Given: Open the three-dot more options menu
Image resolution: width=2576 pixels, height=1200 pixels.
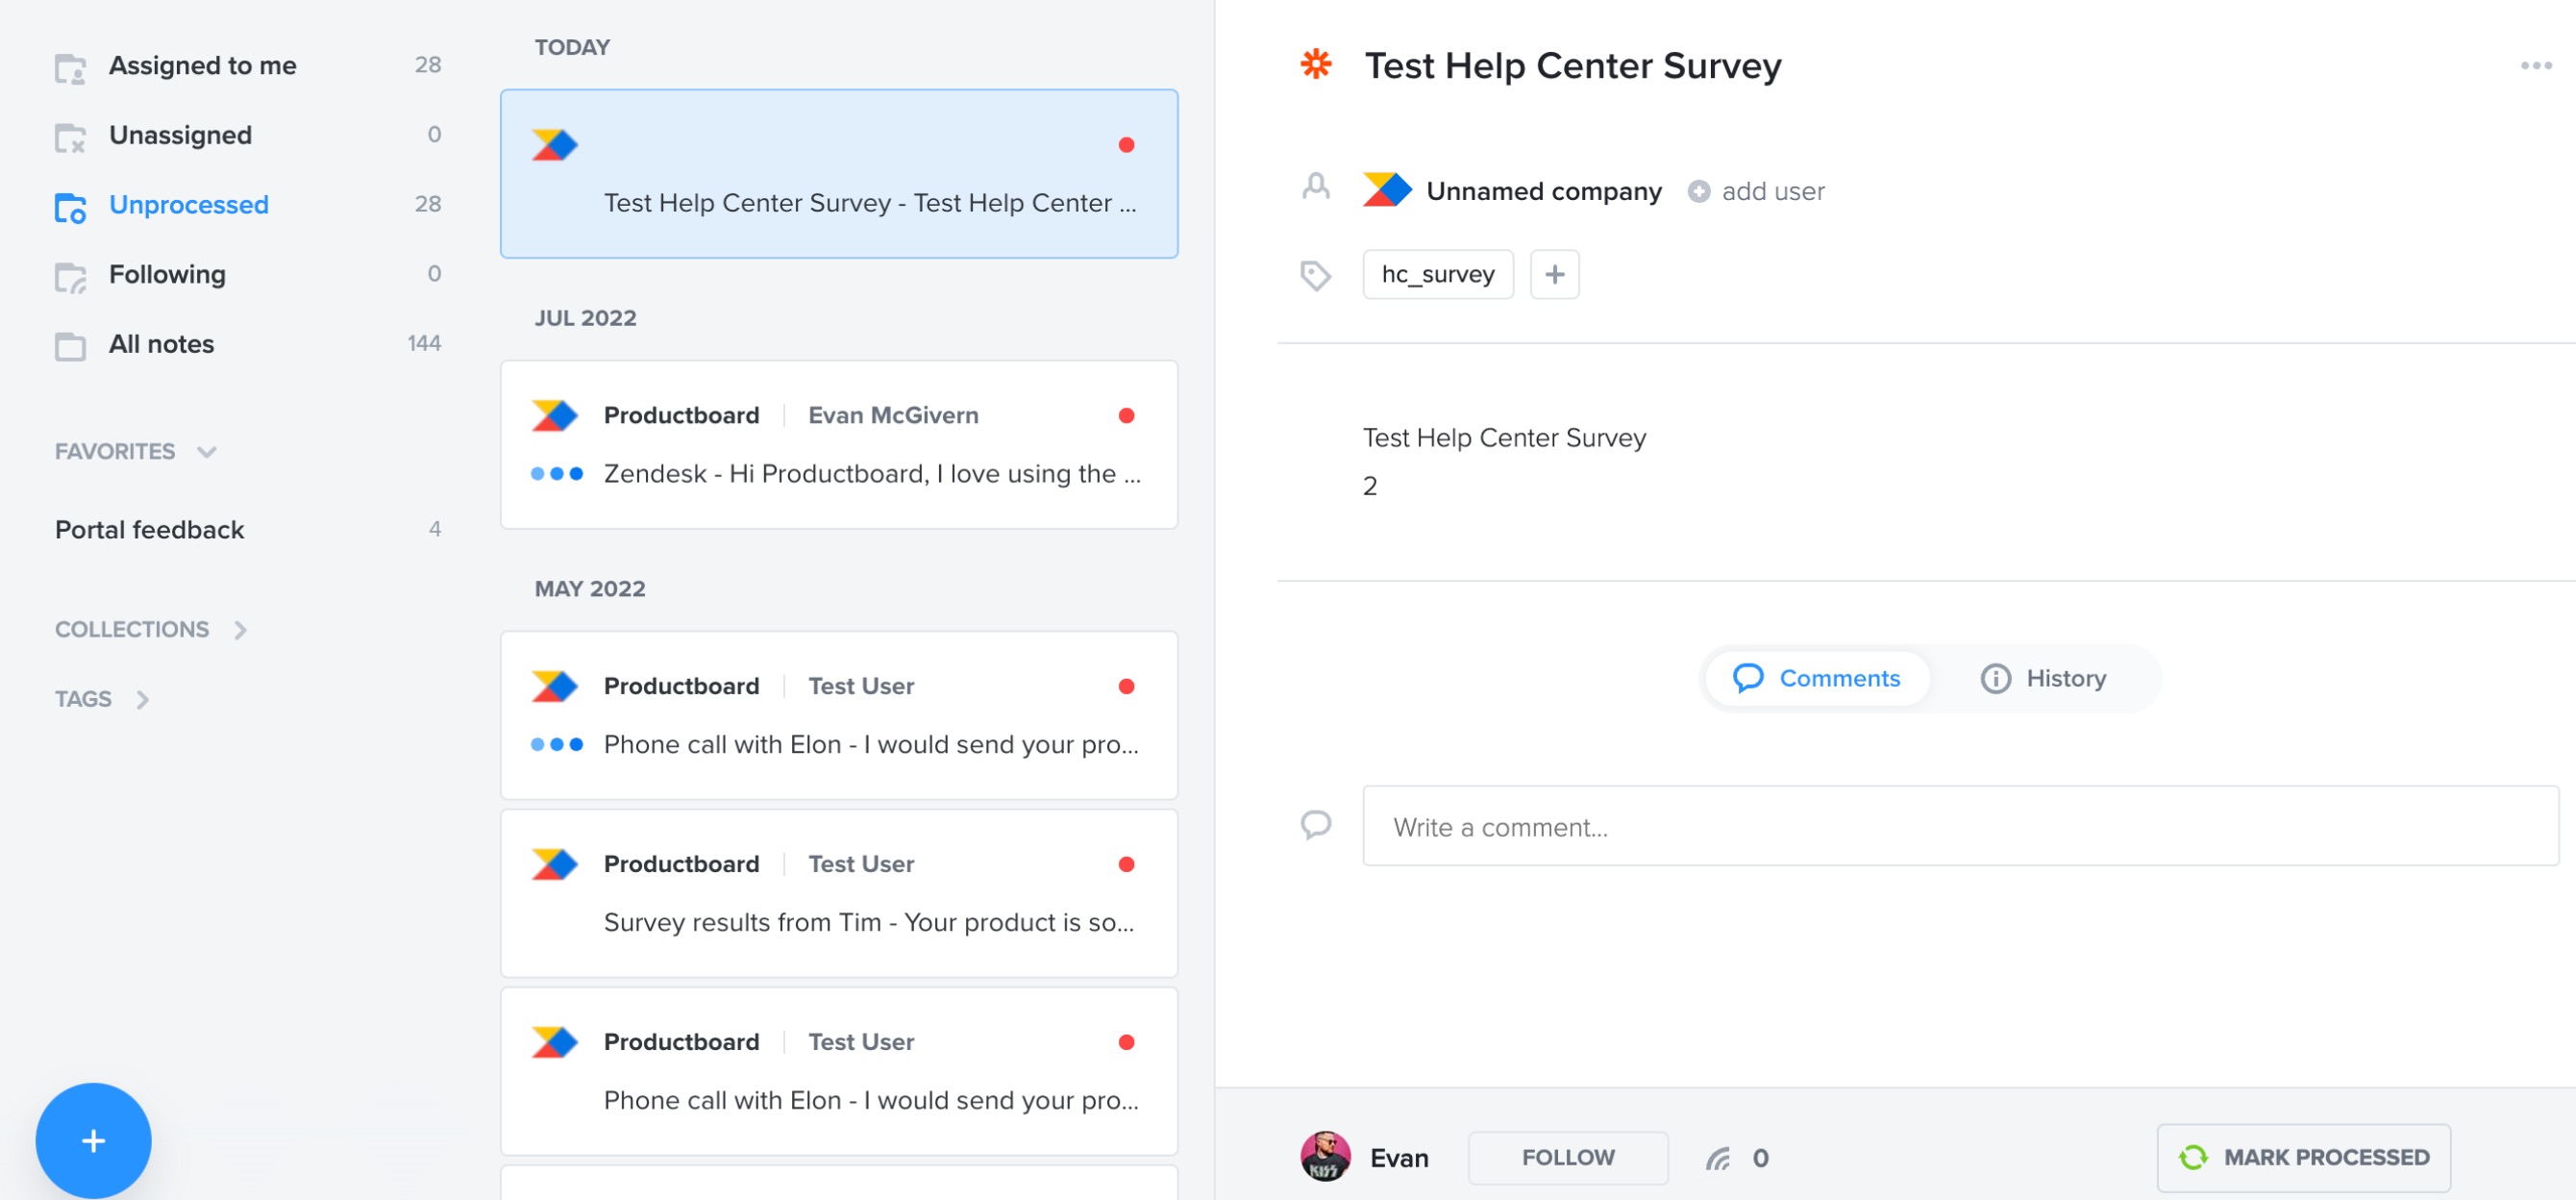Looking at the screenshot, I should click(2535, 66).
